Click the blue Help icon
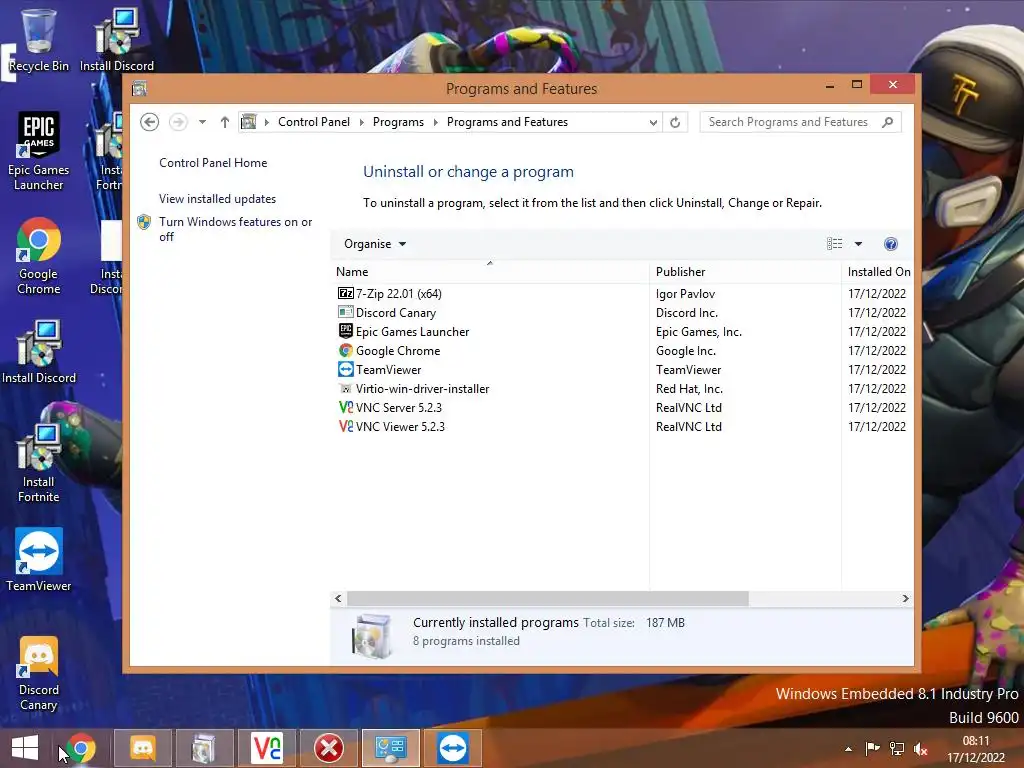The width and height of the screenshot is (1024, 768). tap(891, 244)
